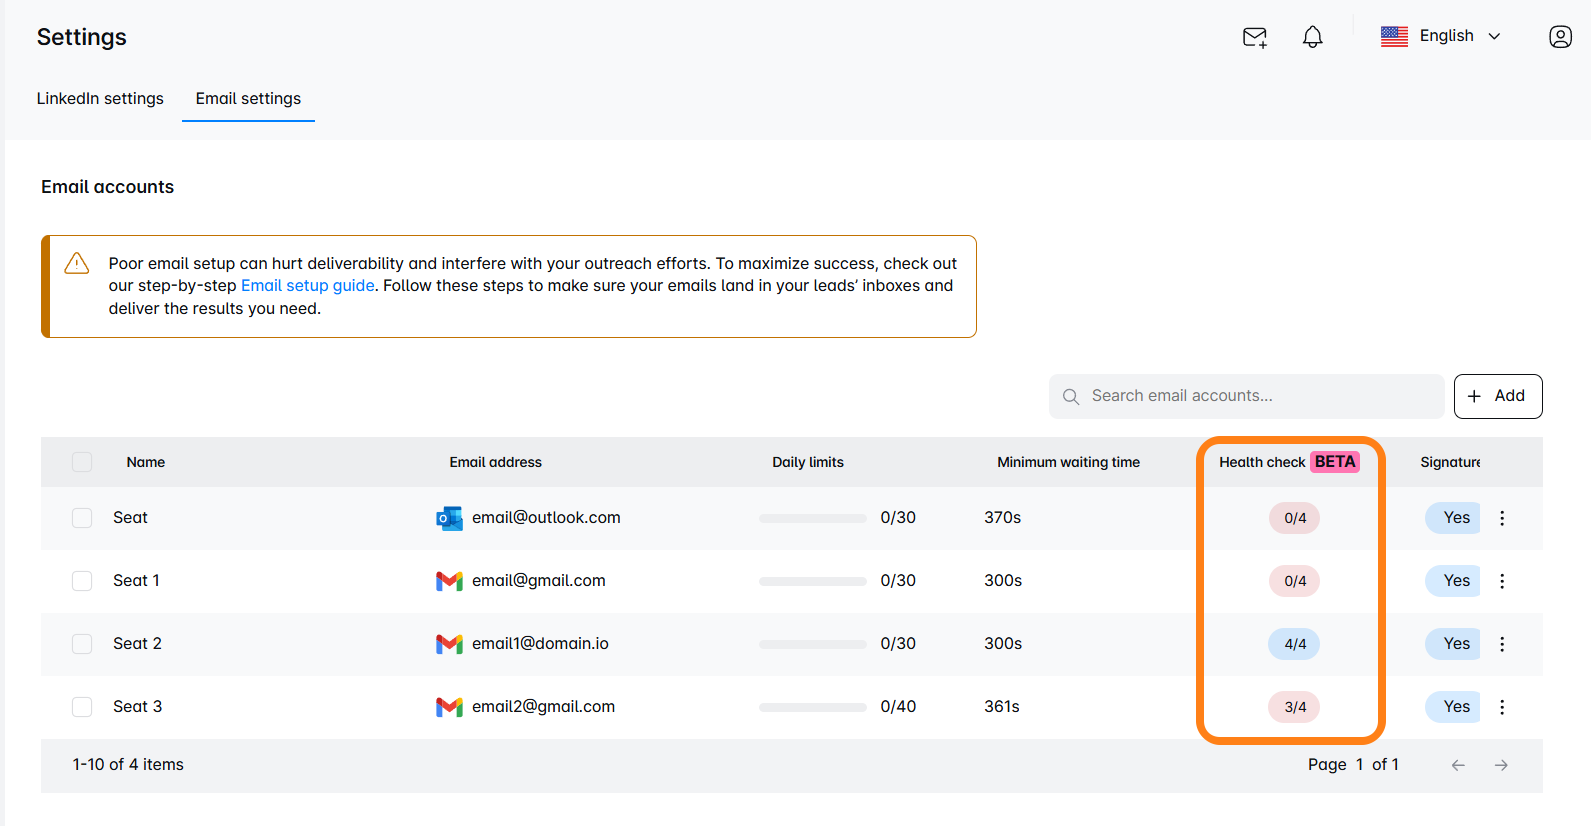The image size is (1591, 826).
Task: Open the compose mail icon in header
Action: 1254,37
